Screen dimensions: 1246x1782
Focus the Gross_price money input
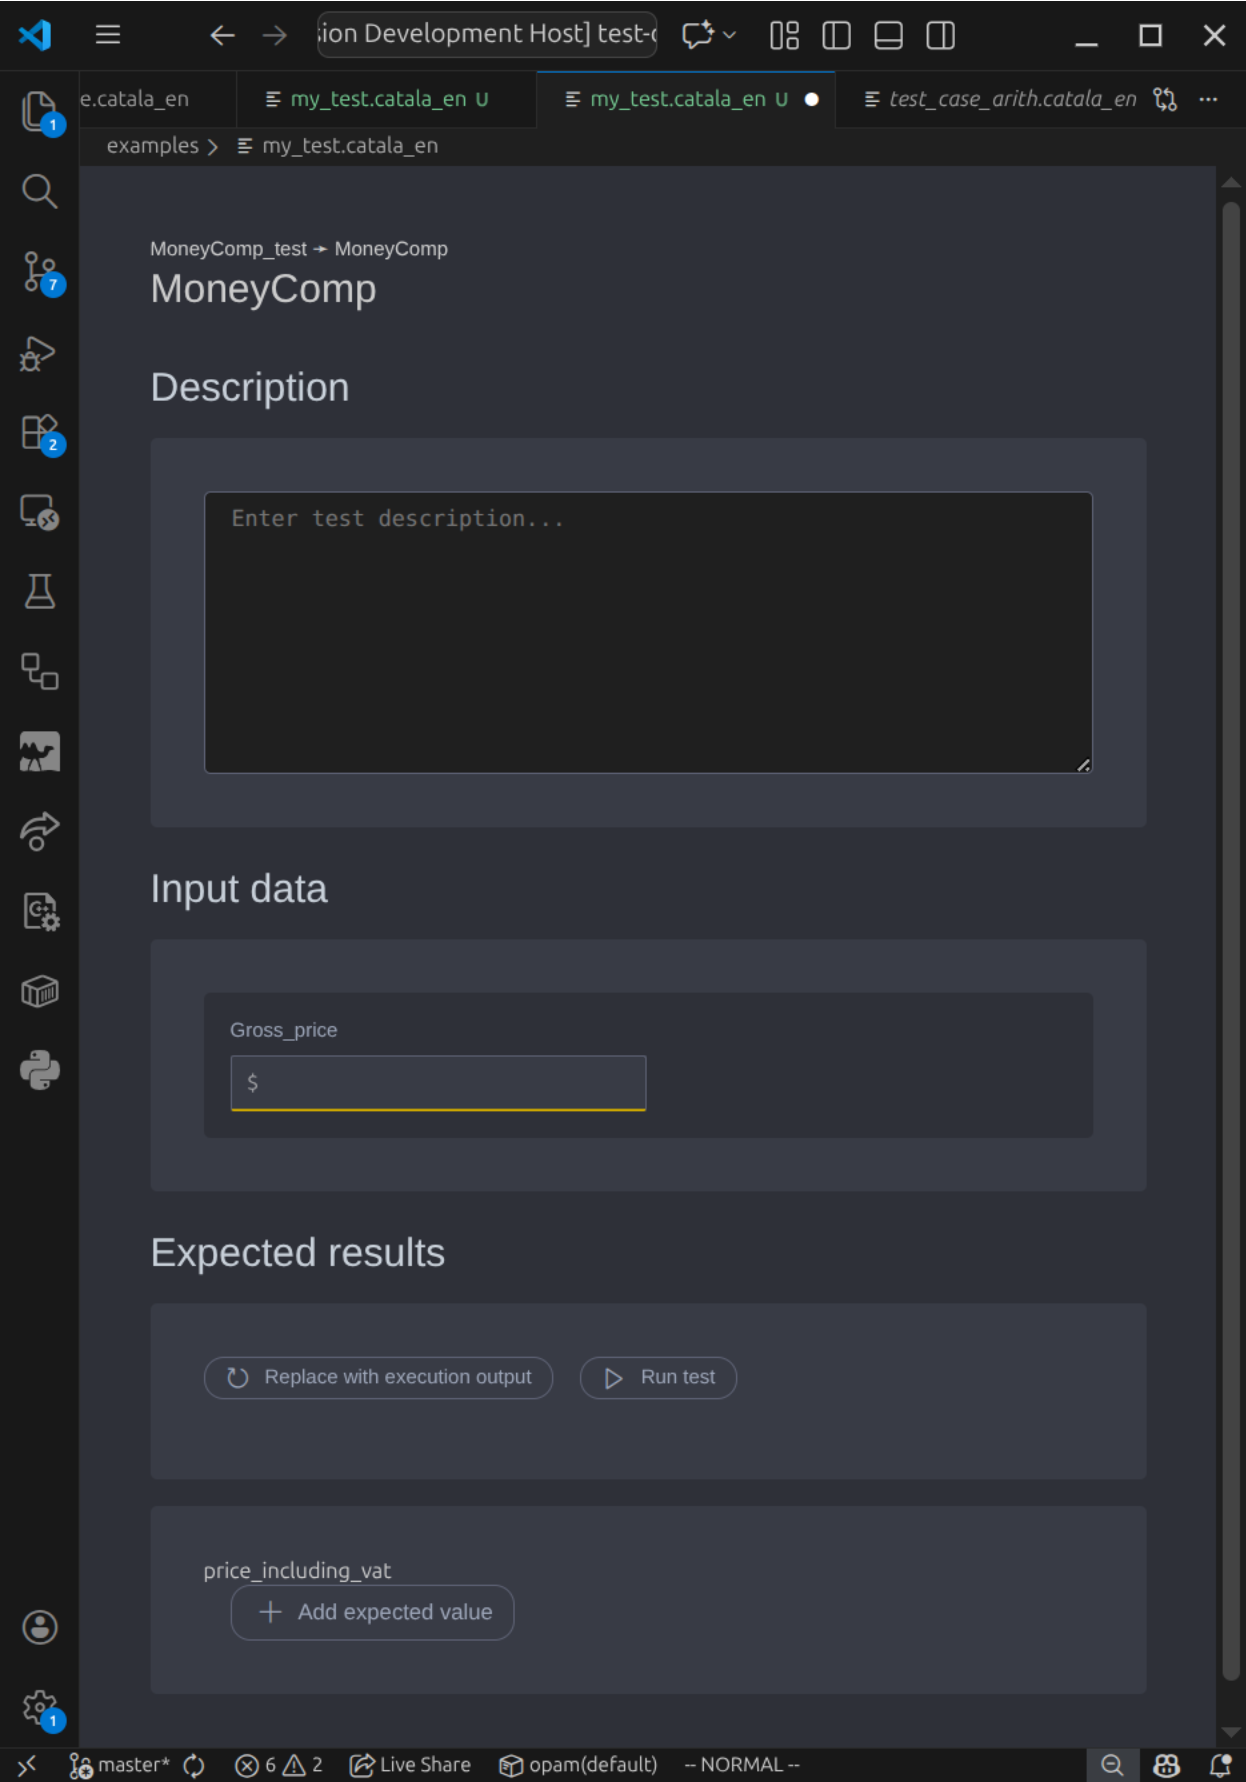(438, 1083)
